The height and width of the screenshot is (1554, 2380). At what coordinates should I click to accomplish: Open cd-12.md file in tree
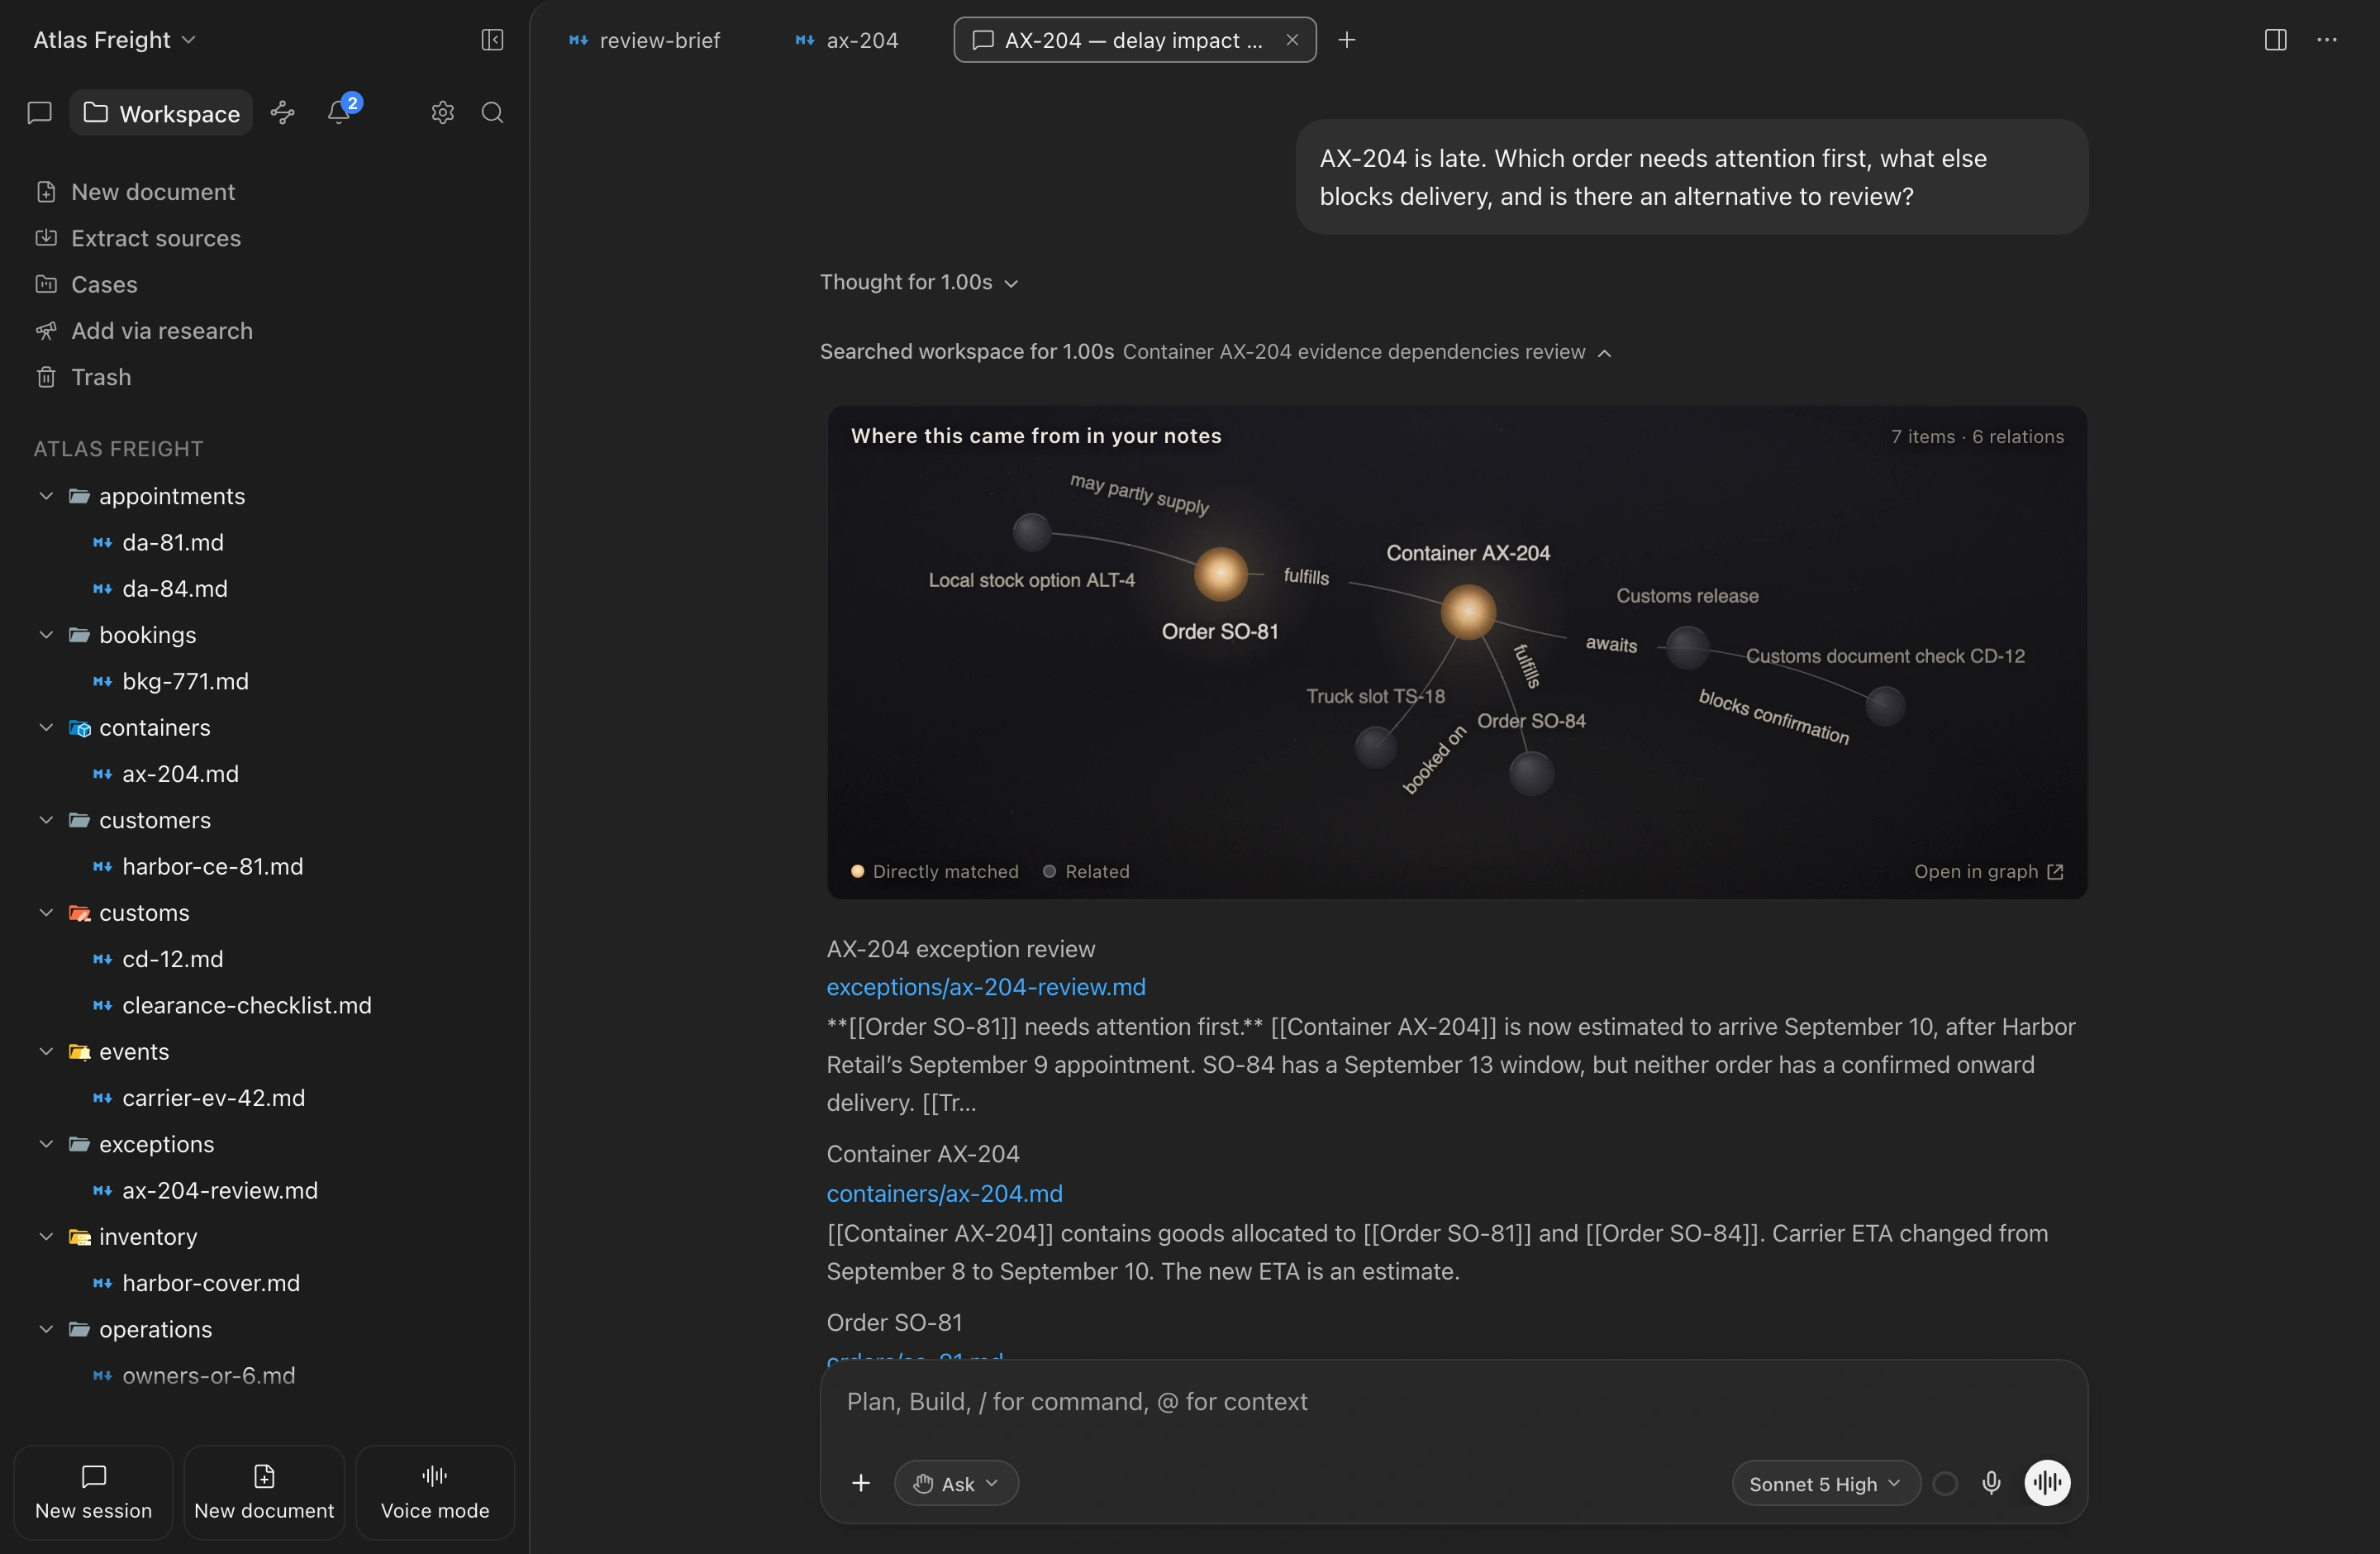point(172,959)
